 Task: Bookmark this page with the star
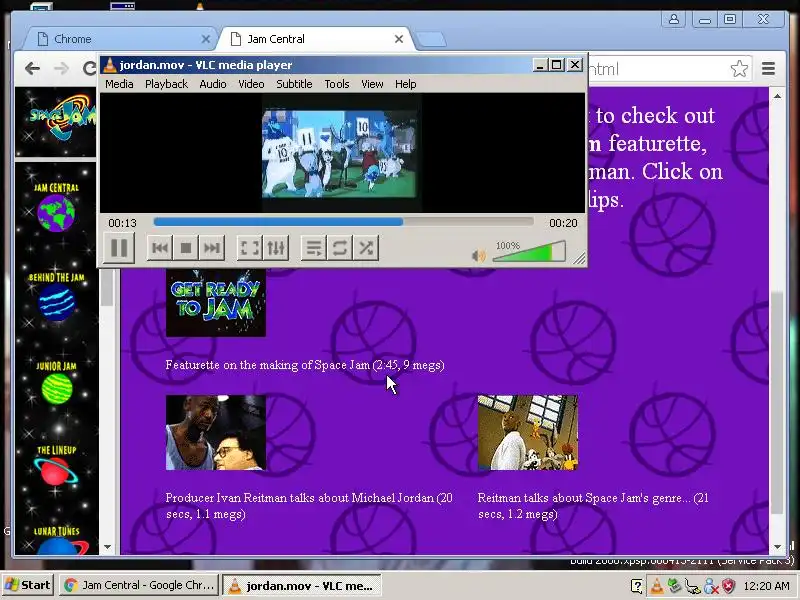click(x=739, y=68)
